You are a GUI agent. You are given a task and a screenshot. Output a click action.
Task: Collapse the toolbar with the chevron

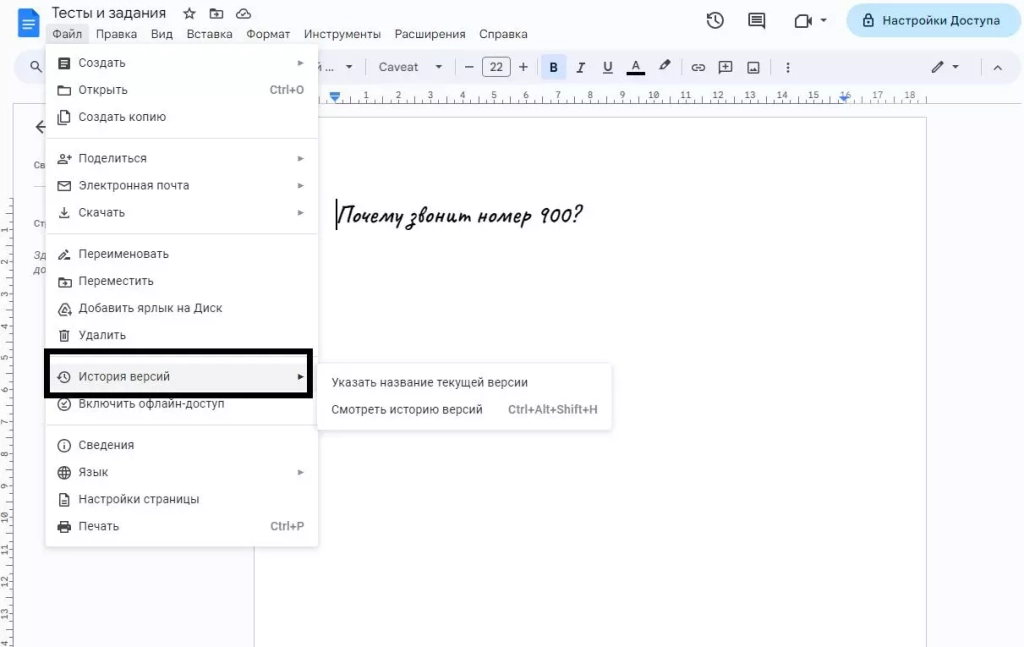point(1000,66)
